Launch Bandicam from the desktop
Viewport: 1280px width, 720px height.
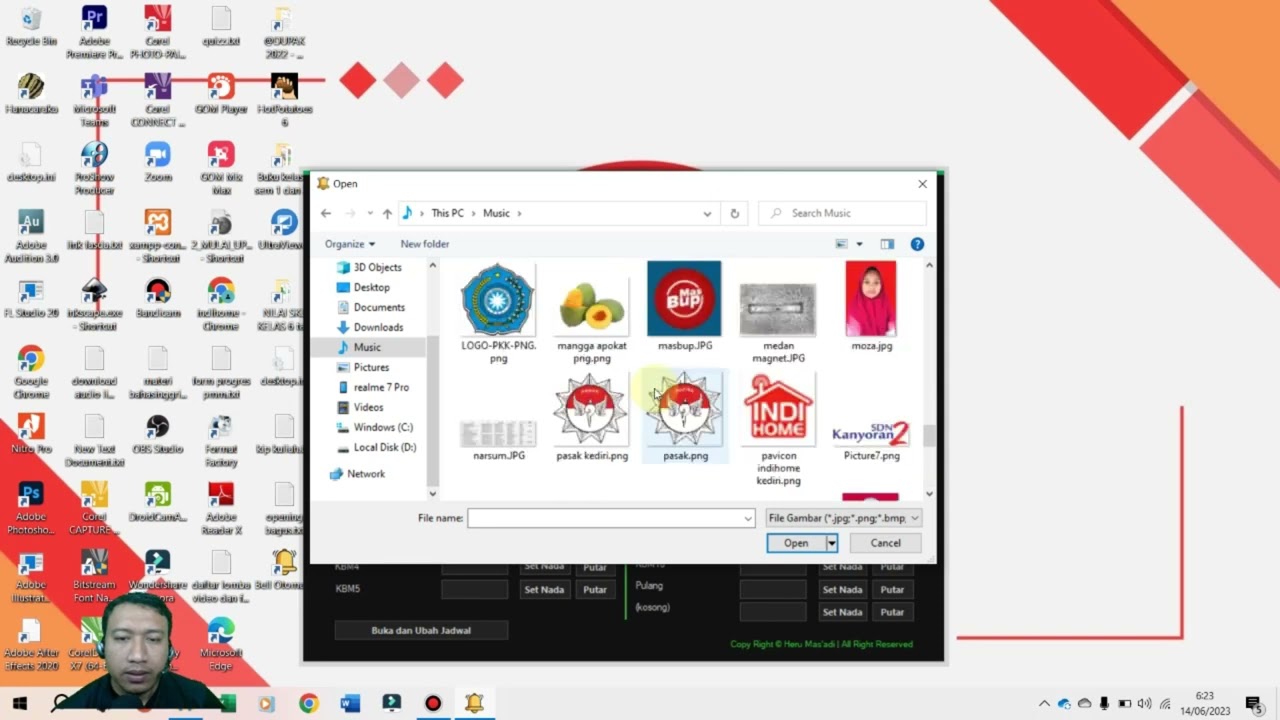pos(158,298)
